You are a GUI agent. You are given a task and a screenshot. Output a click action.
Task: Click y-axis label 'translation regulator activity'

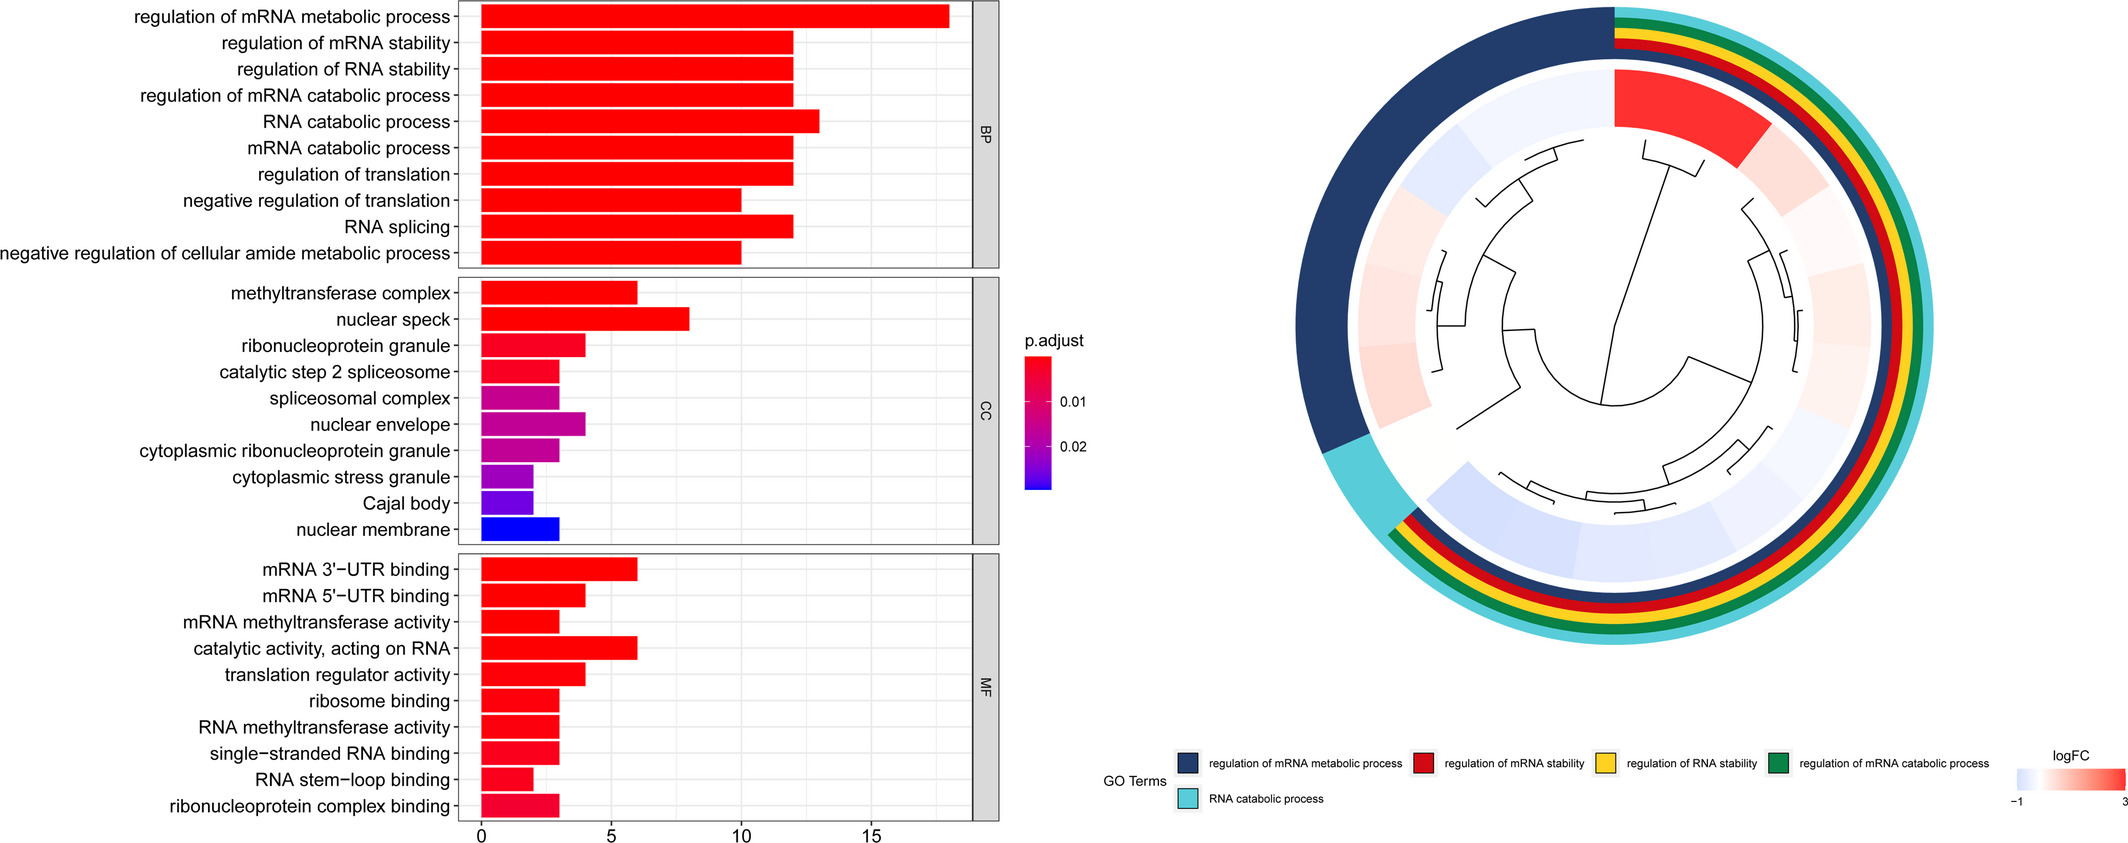[x=338, y=675]
